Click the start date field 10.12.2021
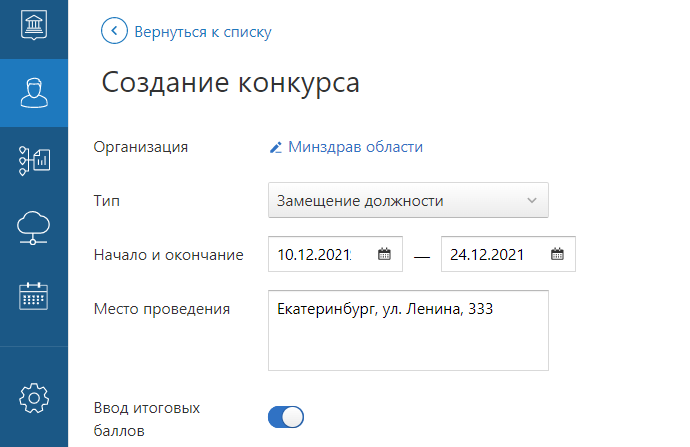The height and width of the screenshot is (447, 690). click(x=335, y=254)
